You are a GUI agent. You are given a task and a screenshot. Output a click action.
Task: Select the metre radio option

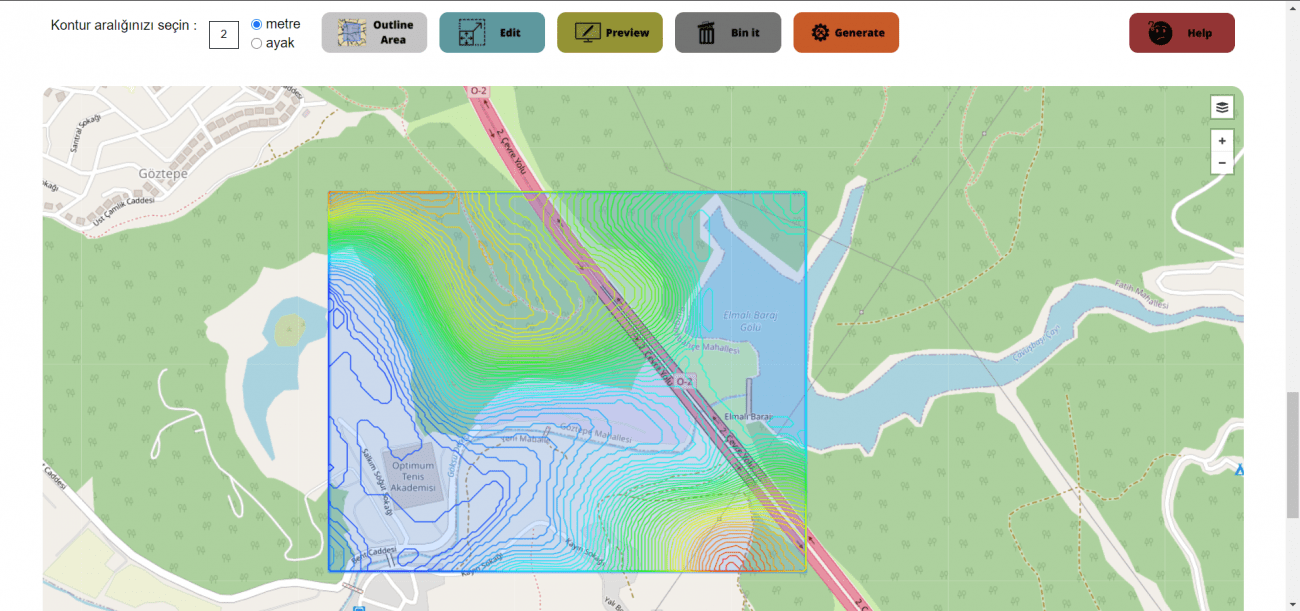click(257, 24)
